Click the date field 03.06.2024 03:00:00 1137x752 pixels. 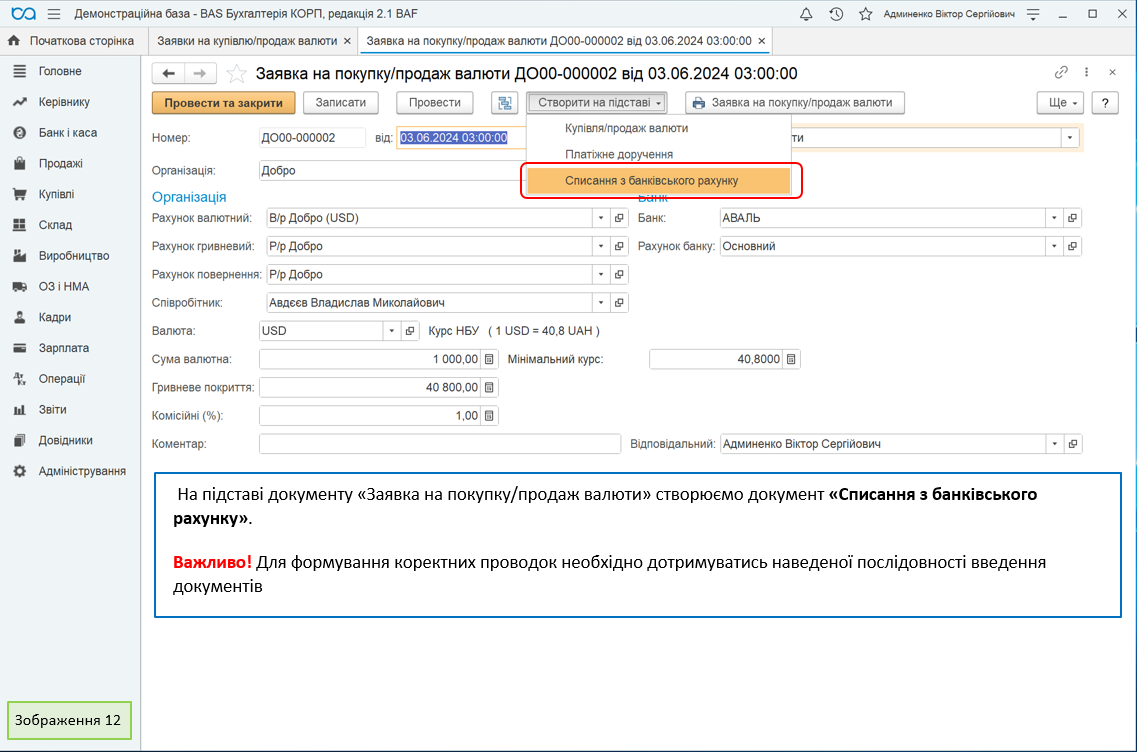point(461,138)
